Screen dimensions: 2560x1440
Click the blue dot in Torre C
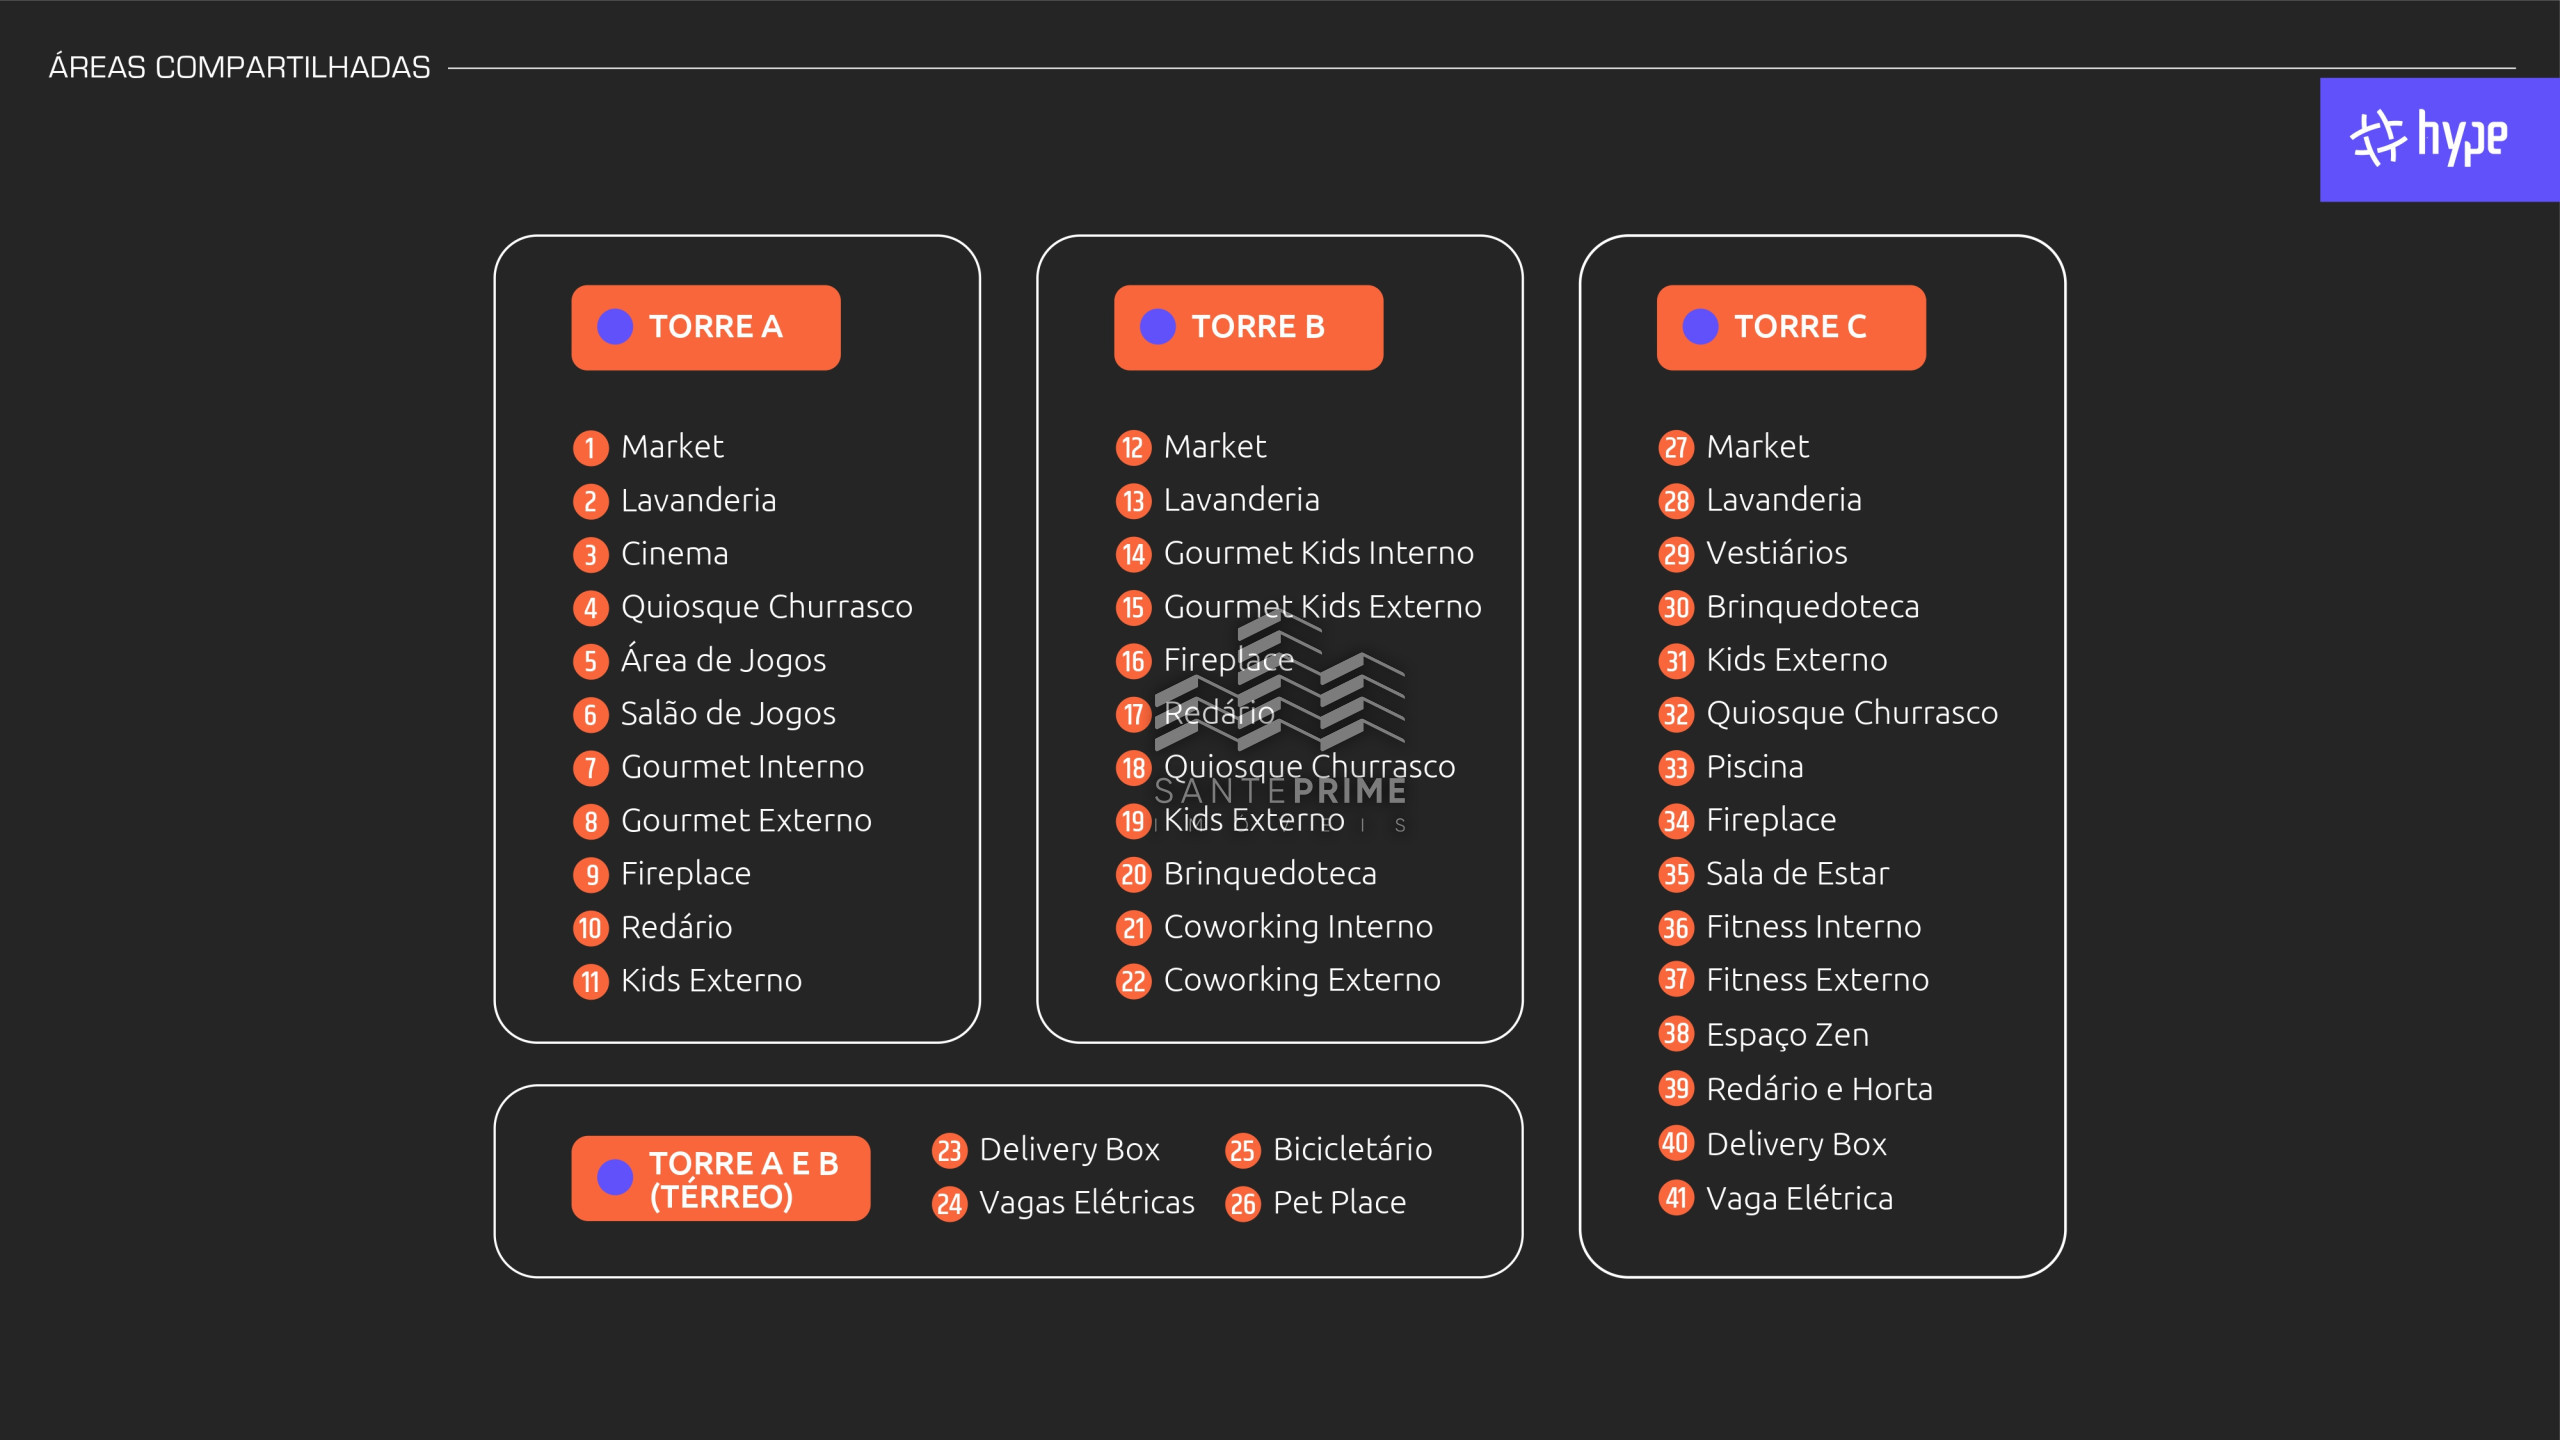coord(1700,327)
